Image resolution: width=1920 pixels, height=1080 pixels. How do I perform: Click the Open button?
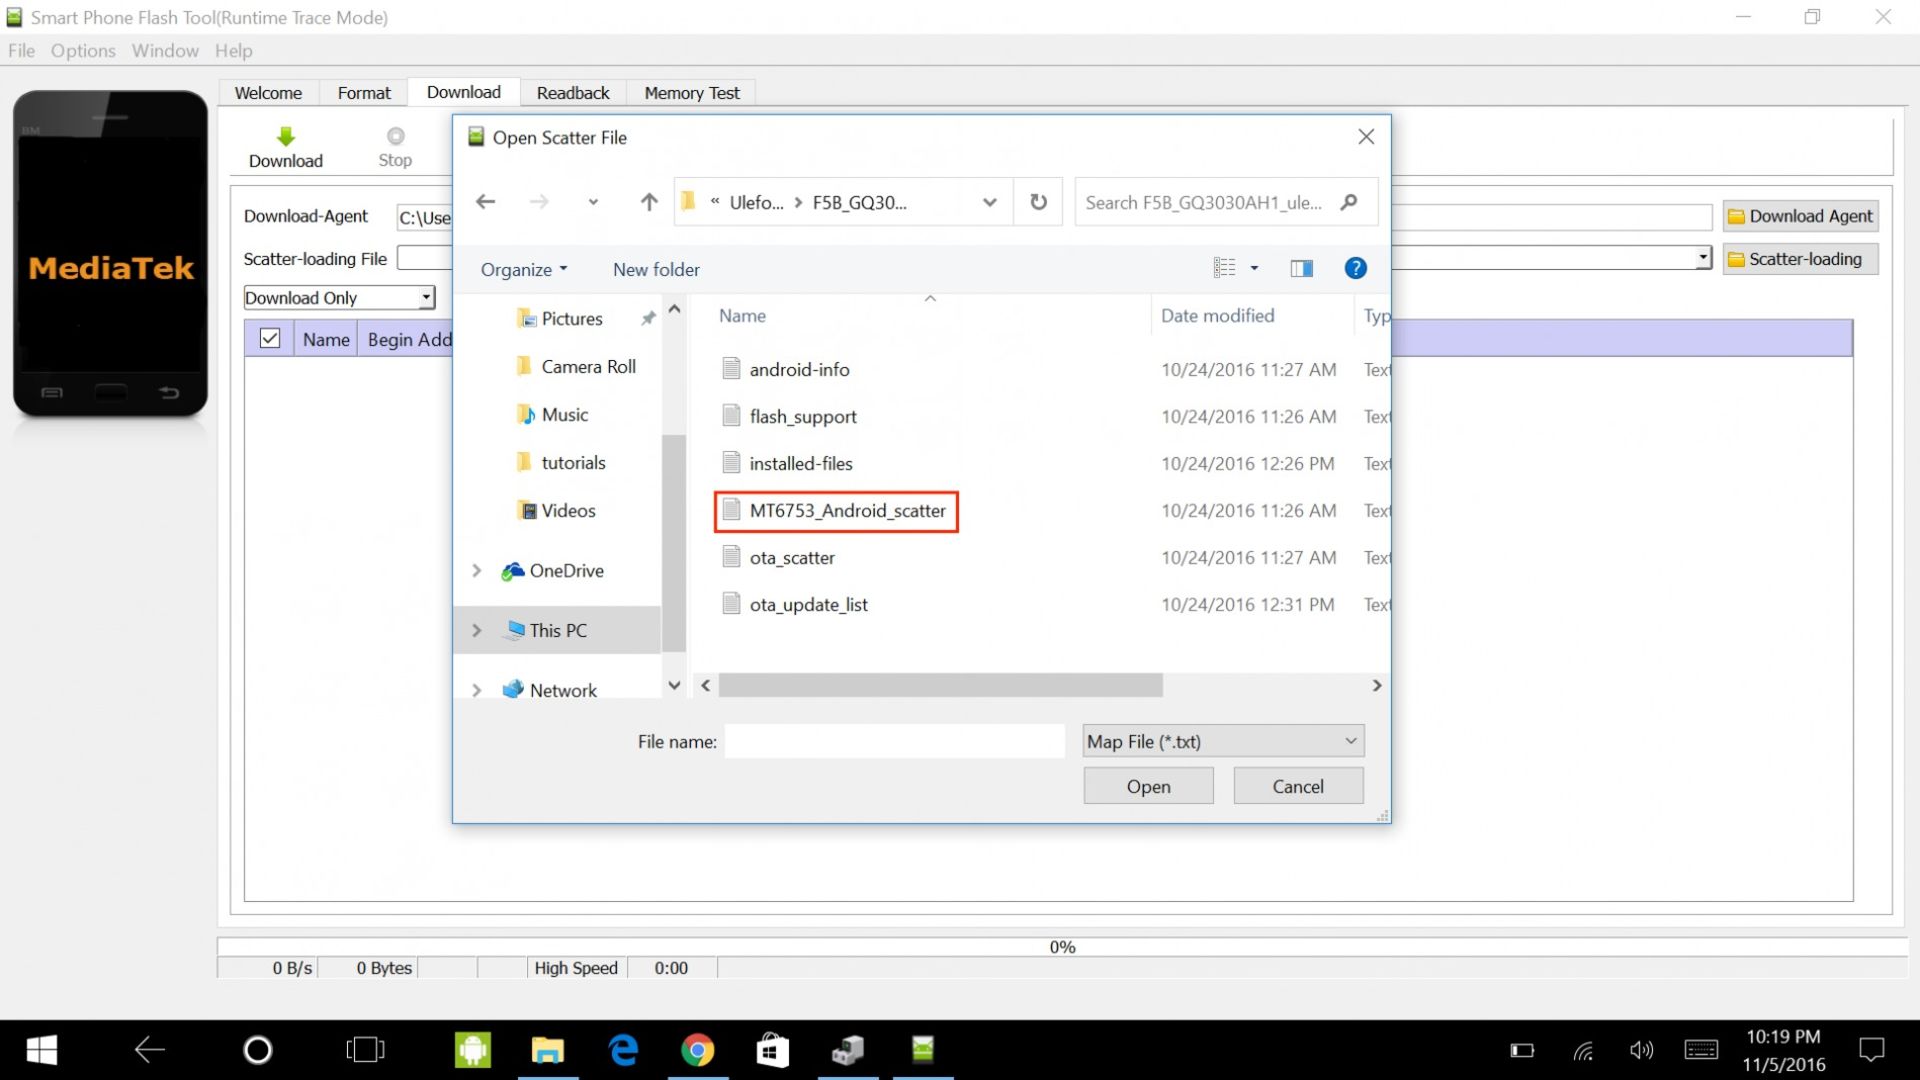pyautogui.click(x=1148, y=786)
